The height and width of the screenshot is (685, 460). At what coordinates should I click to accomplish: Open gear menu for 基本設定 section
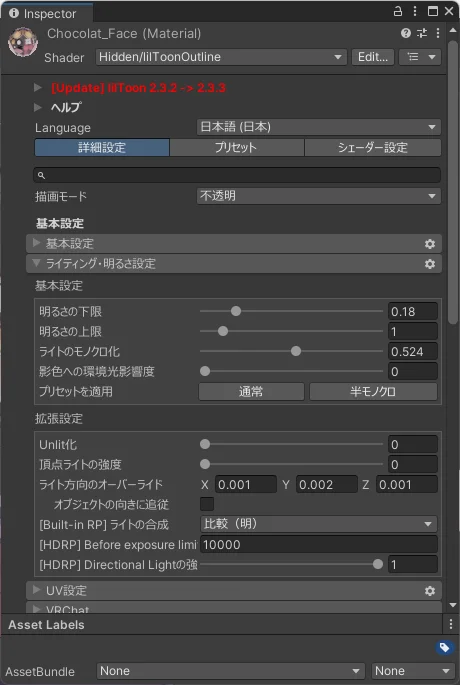430,244
